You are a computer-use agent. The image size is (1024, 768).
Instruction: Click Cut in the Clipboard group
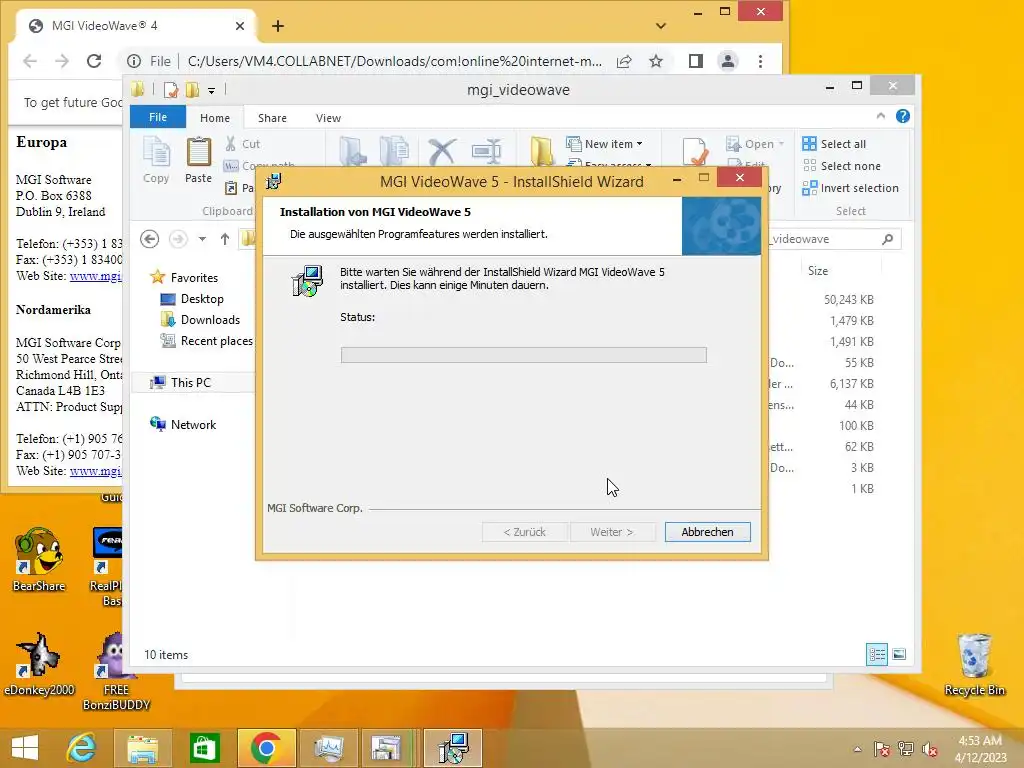pyautogui.click(x=242, y=144)
